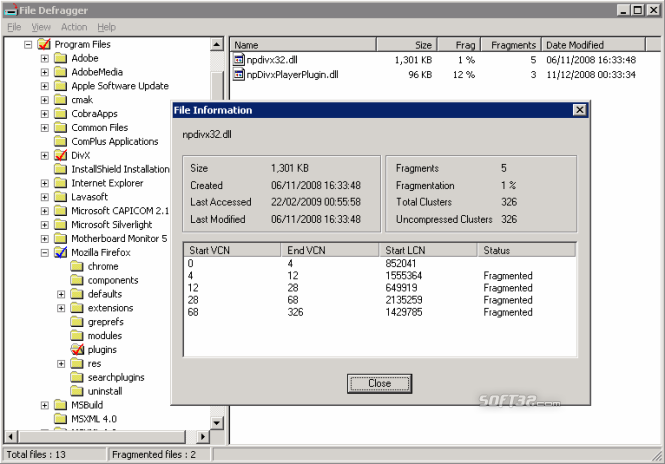Expand the extensions subfolder node

tap(61, 308)
